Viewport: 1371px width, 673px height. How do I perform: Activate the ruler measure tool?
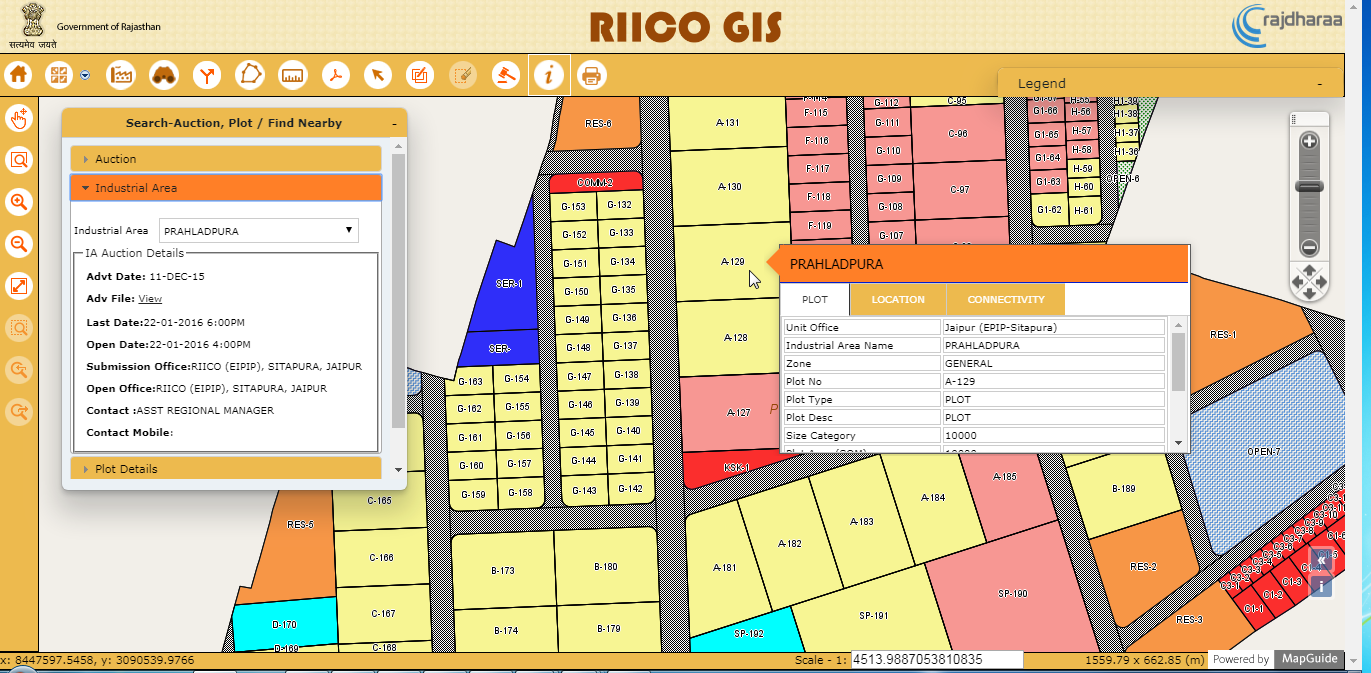[292, 75]
